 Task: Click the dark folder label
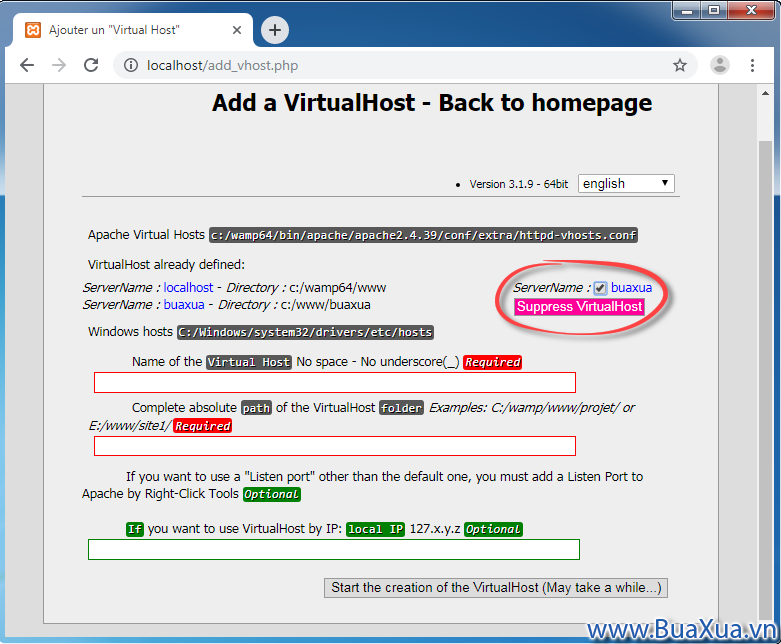tap(401, 408)
